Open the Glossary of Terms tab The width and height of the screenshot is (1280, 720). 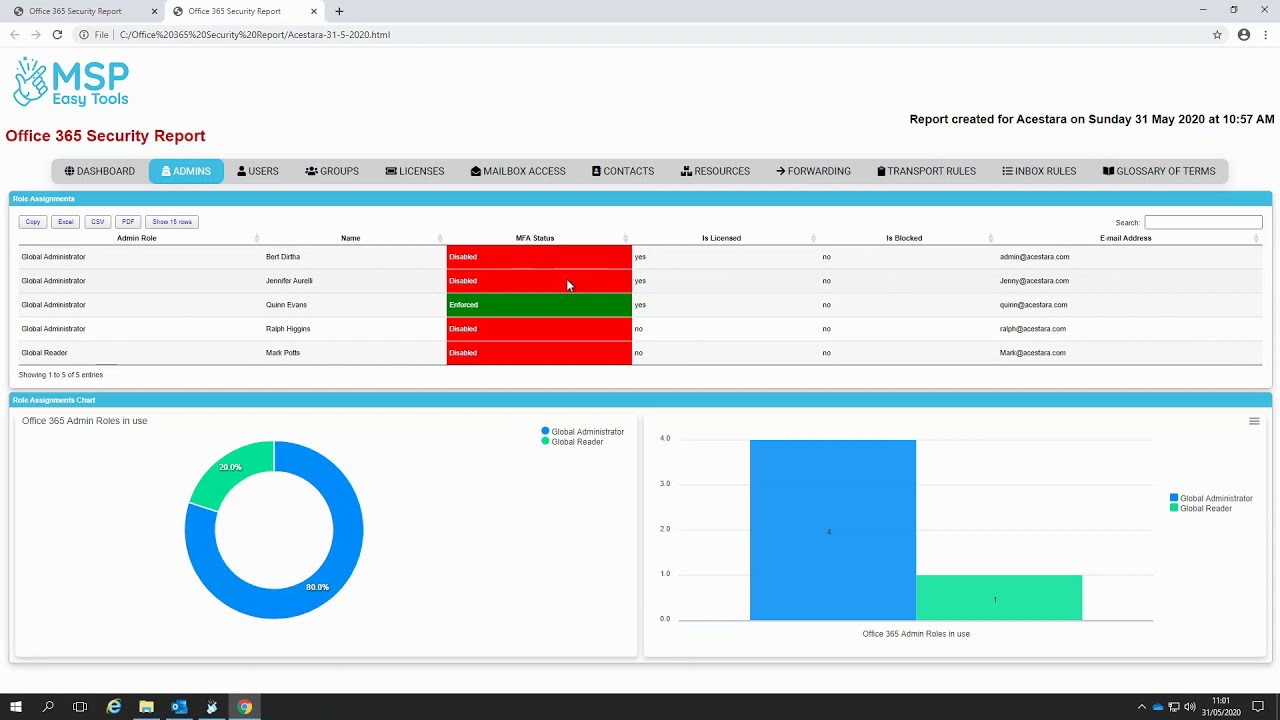click(1159, 171)
